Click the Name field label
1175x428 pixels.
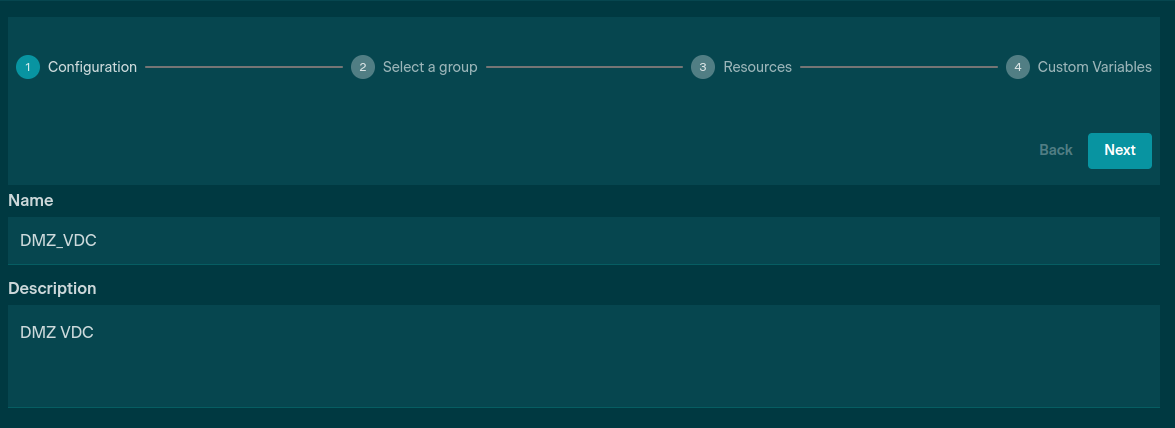click(x=31, y=200)
